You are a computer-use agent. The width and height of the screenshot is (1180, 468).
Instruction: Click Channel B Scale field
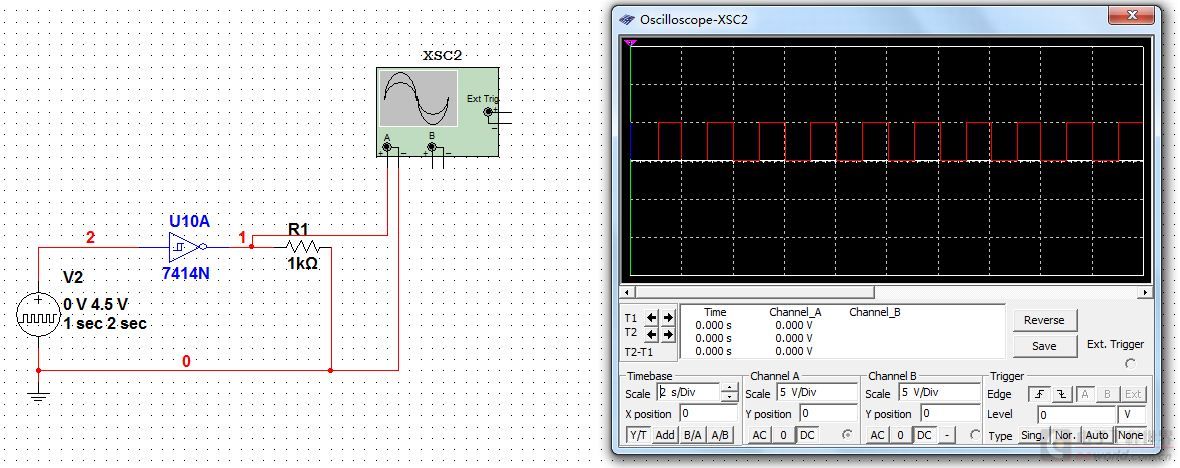tap(938, 393)
